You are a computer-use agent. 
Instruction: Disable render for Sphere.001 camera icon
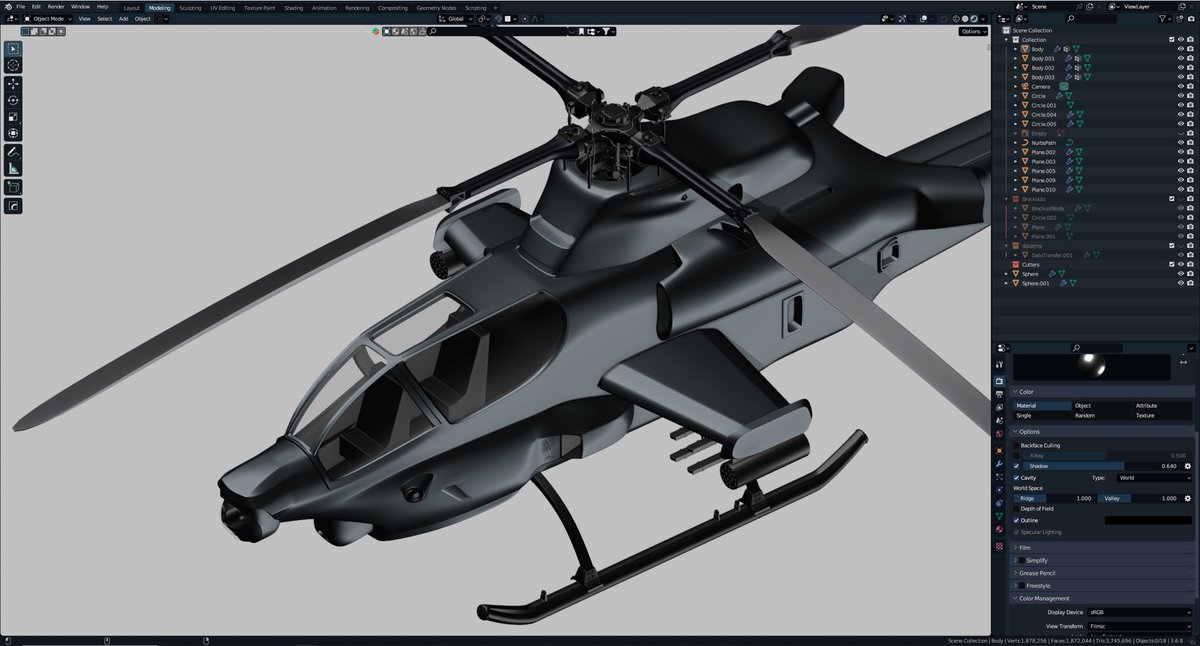point(1190,284)
